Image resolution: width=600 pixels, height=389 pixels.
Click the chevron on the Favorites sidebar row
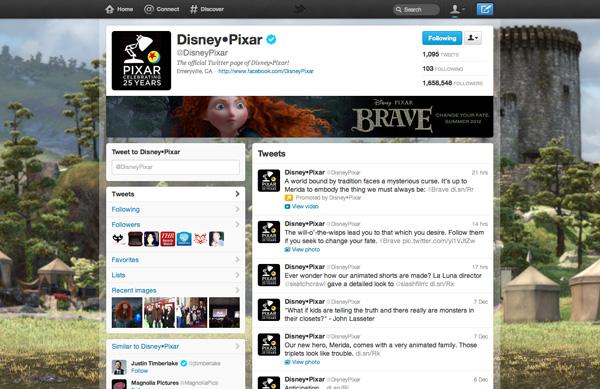tap(237, 260)
